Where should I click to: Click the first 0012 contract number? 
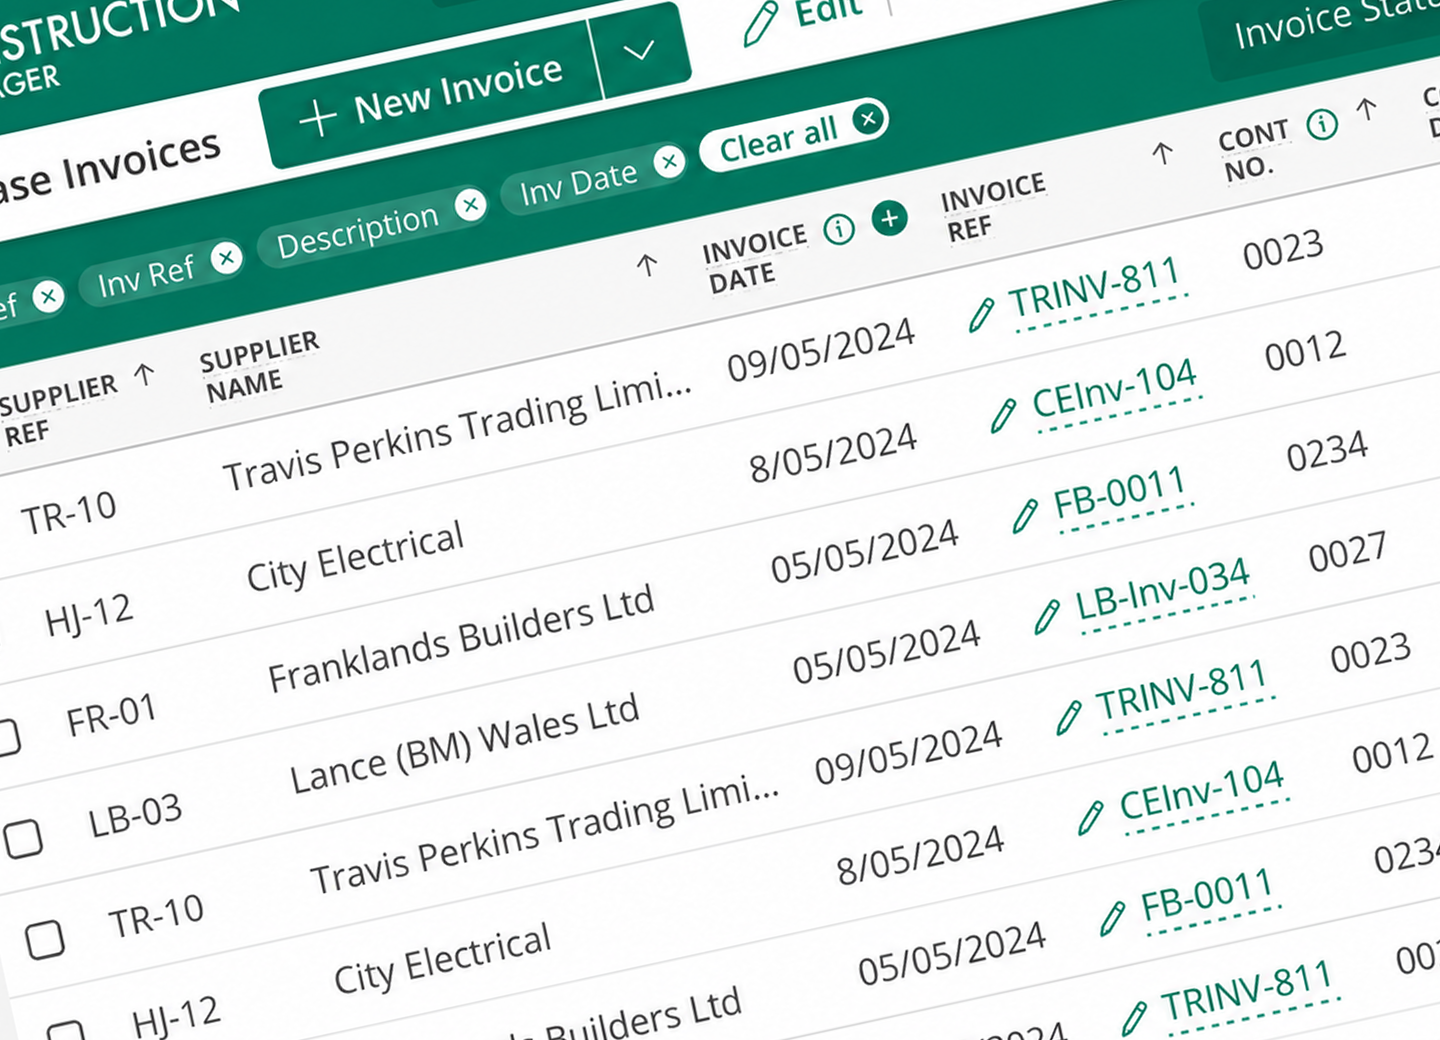[1305, 351]
